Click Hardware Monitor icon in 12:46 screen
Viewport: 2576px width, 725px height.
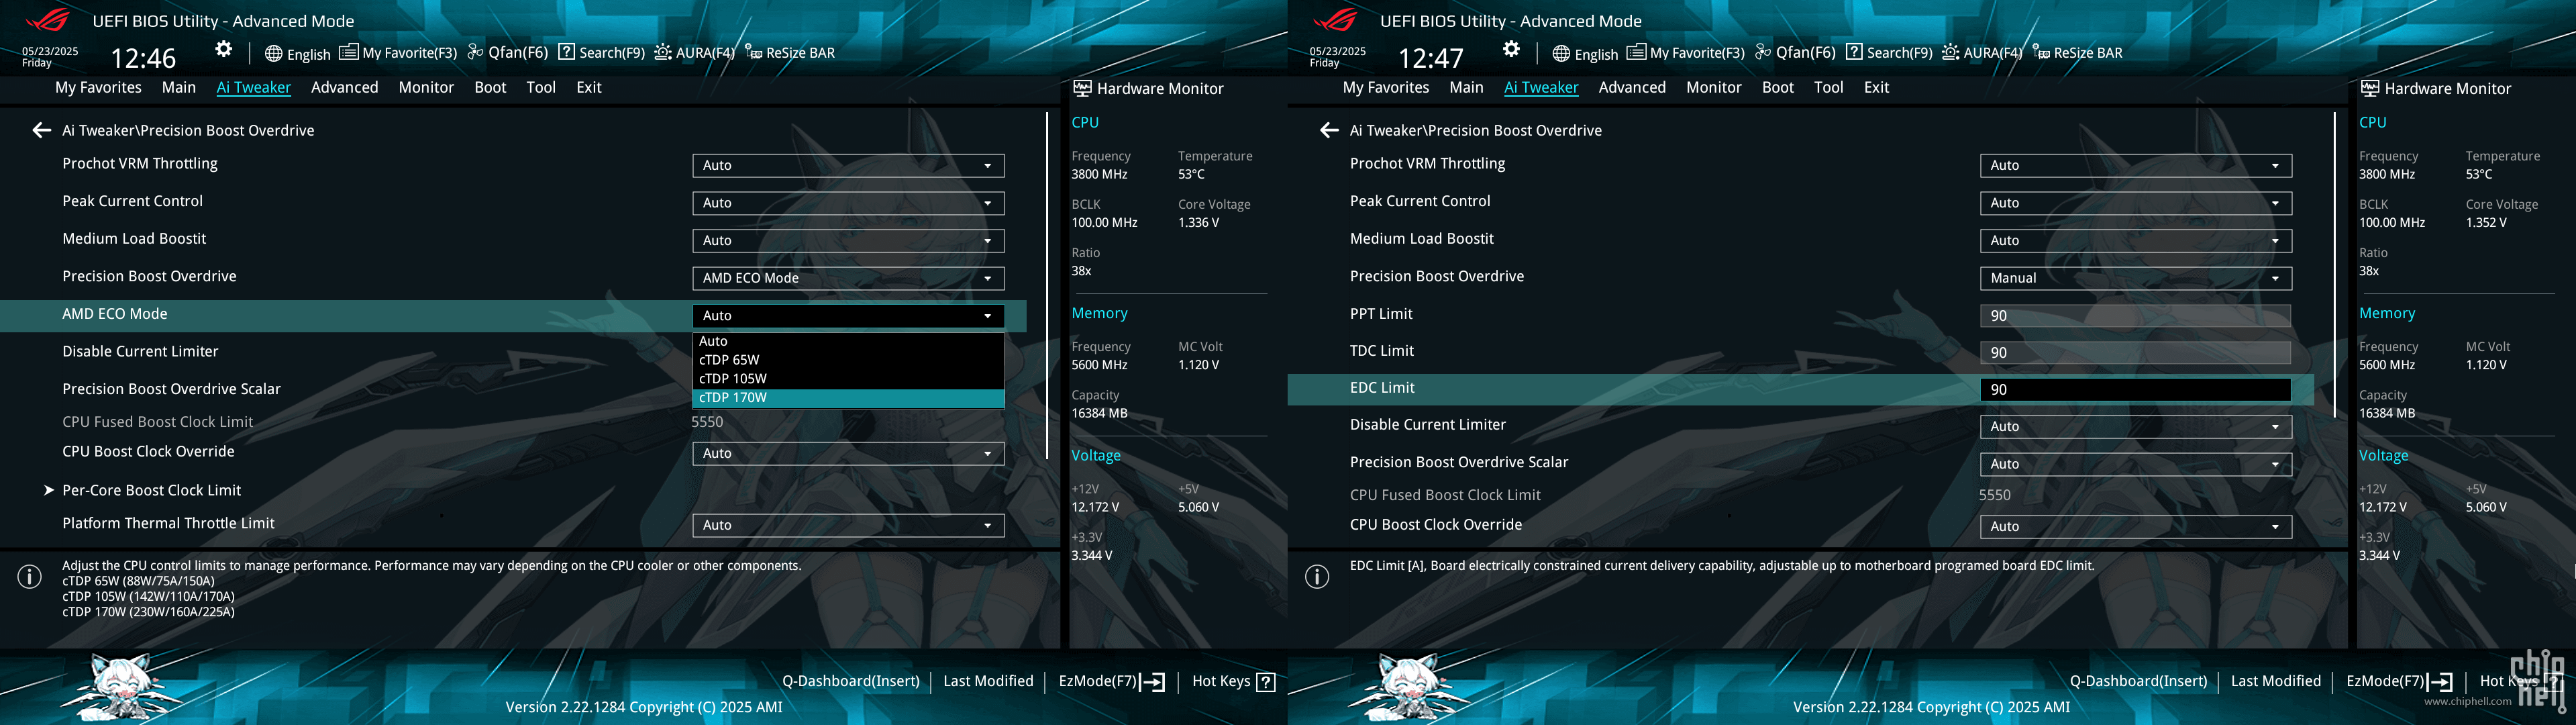[x=1082, y=88]
